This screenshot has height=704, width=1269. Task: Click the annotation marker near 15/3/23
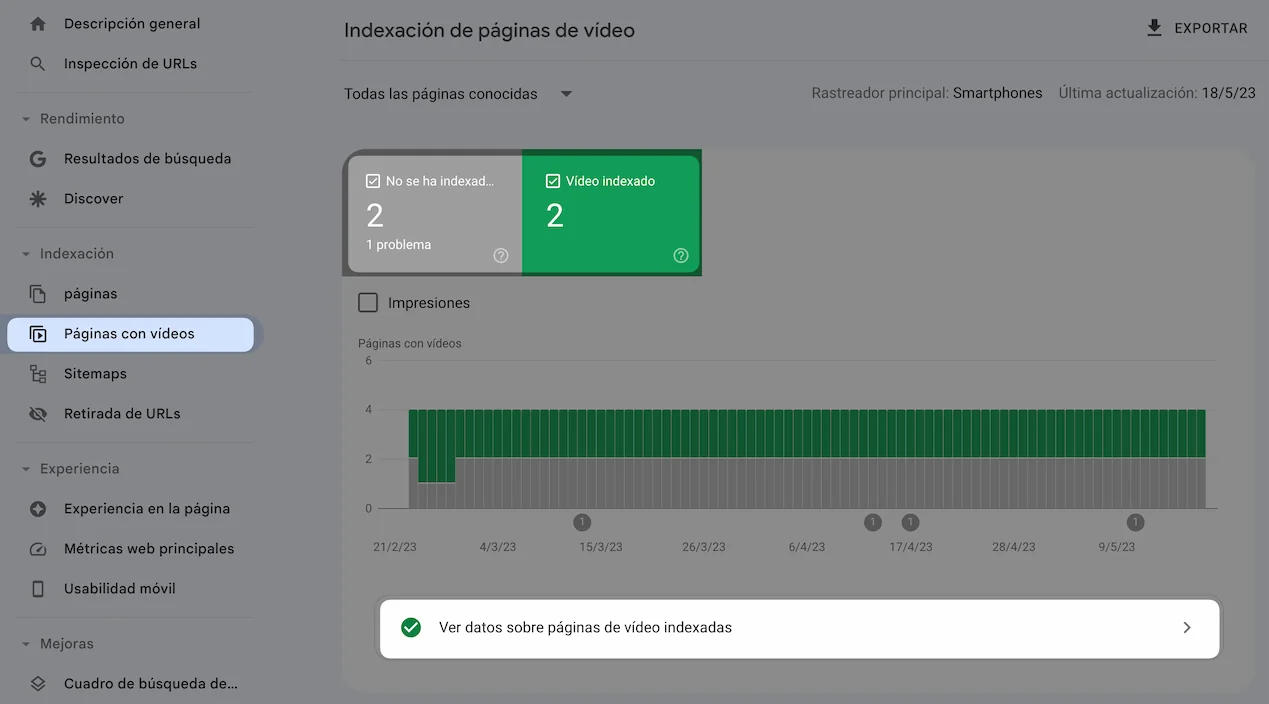(582, 522)
